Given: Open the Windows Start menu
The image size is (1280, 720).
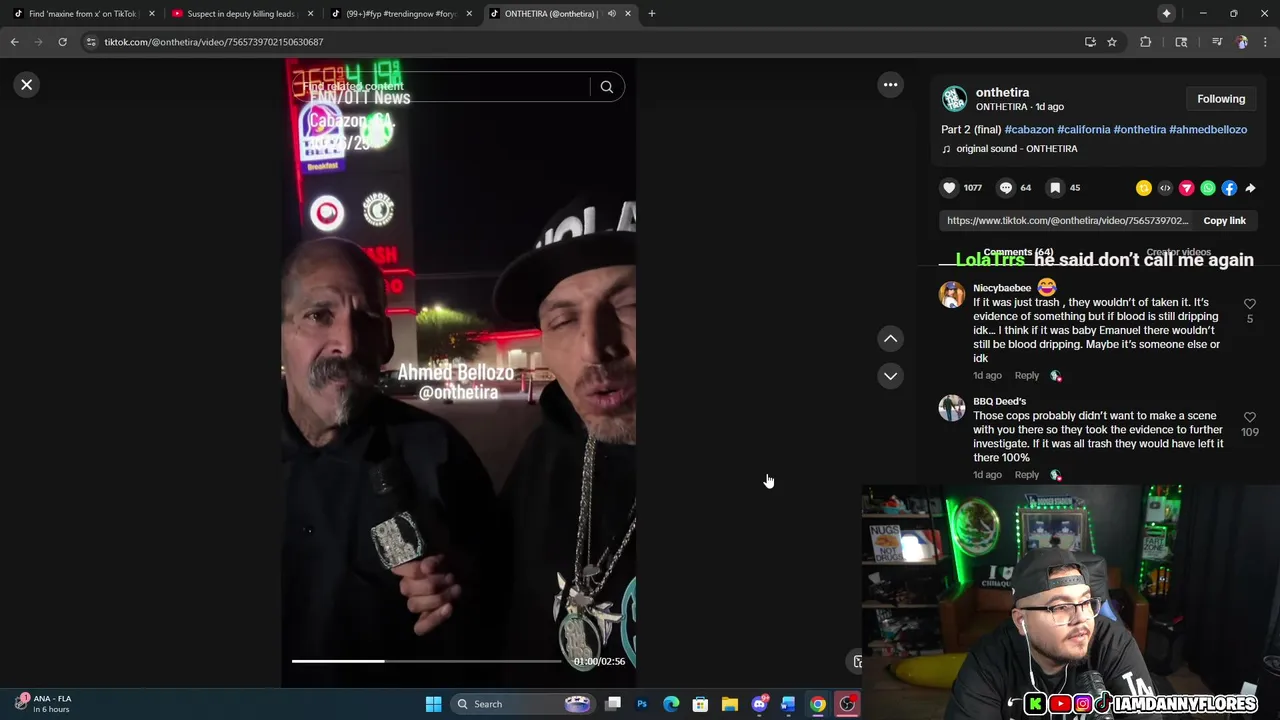Looking at the screenshot, I should pyautogui.click(x=433, y=704).
